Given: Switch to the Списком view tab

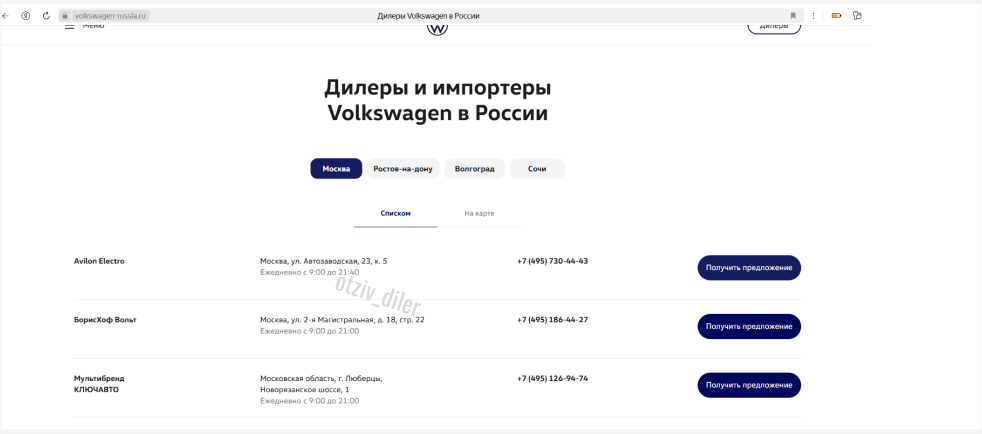Looking at the screenshot, I should tap(395, 214).
